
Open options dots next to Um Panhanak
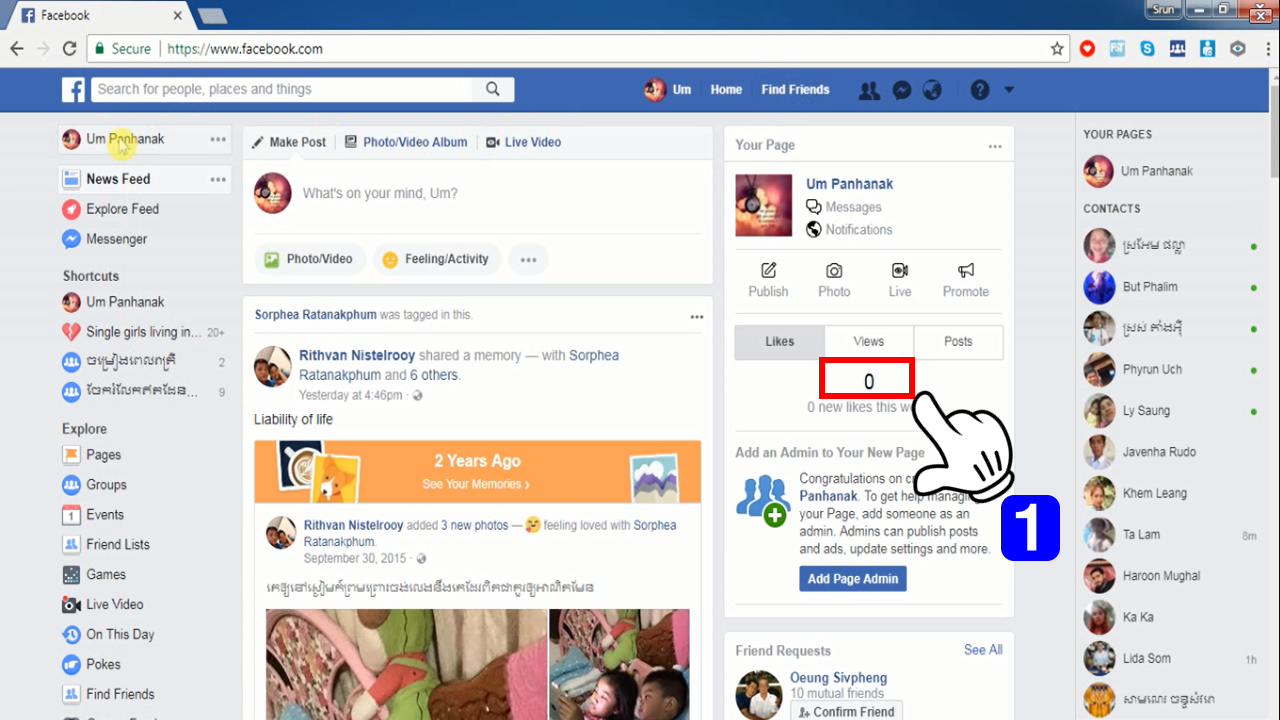coord(218,139)
